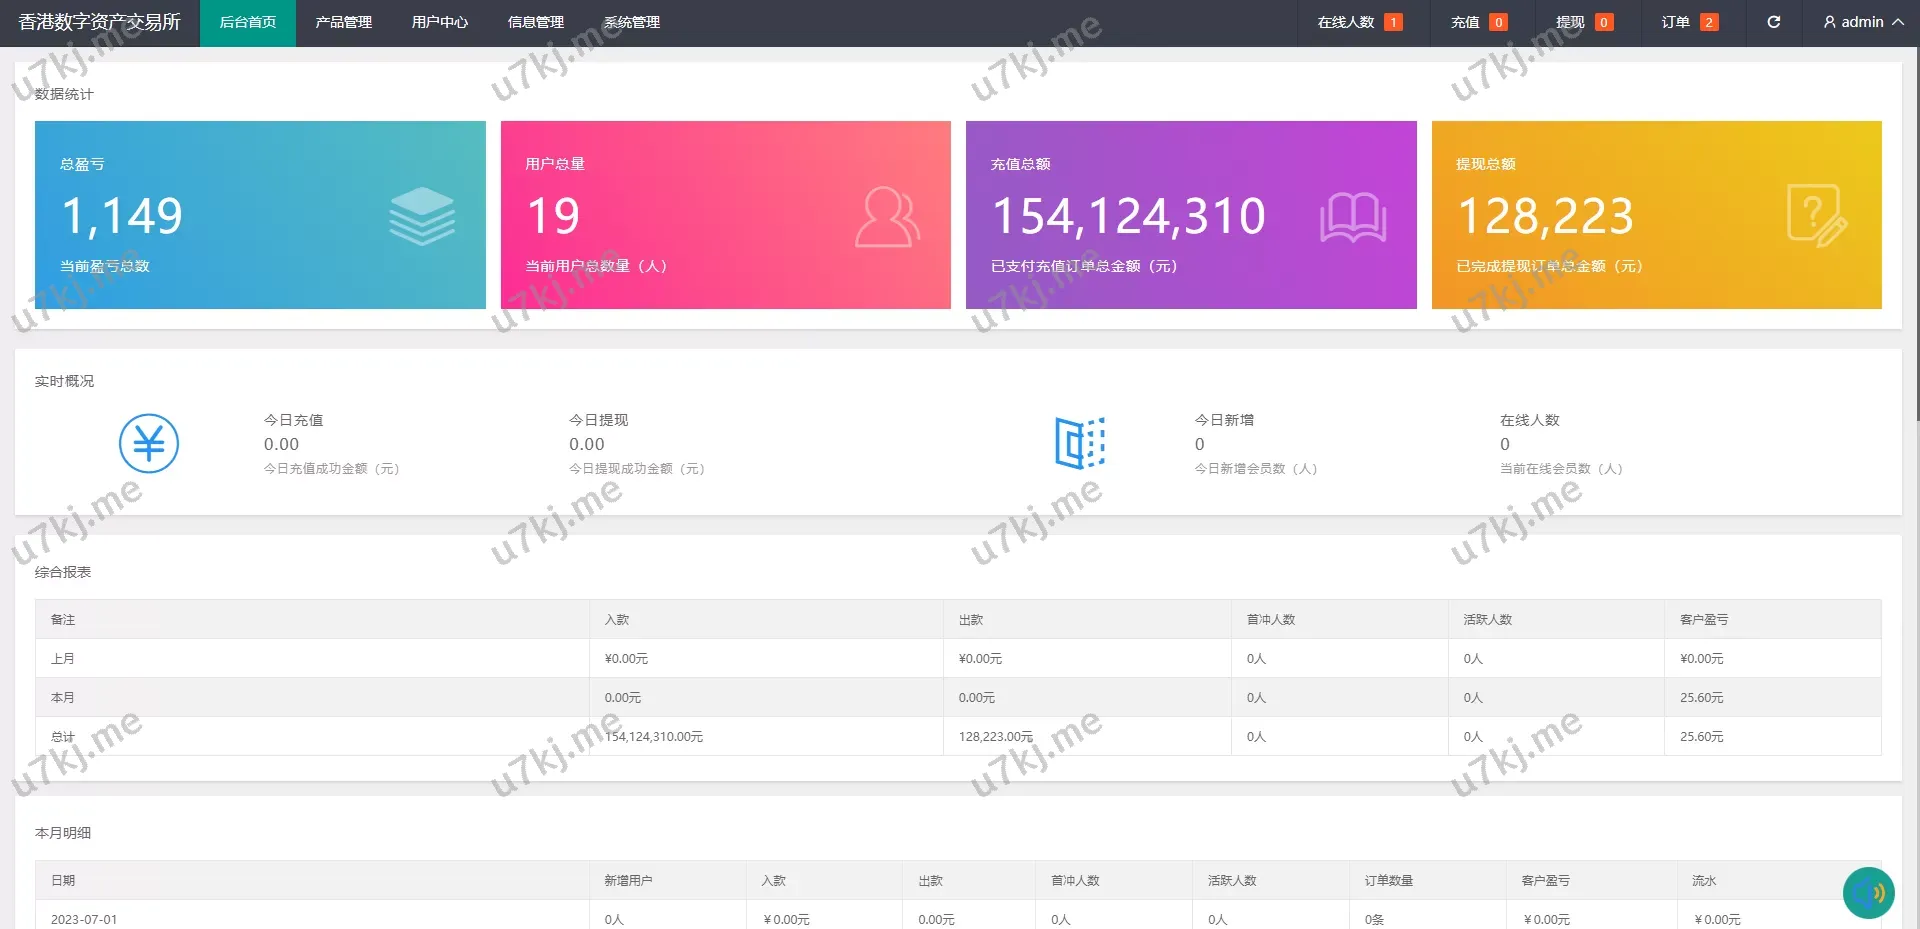This screenshot has height=929, width=1920.
Task: Open the 产品管理 menu
Action: coord(343,22)
